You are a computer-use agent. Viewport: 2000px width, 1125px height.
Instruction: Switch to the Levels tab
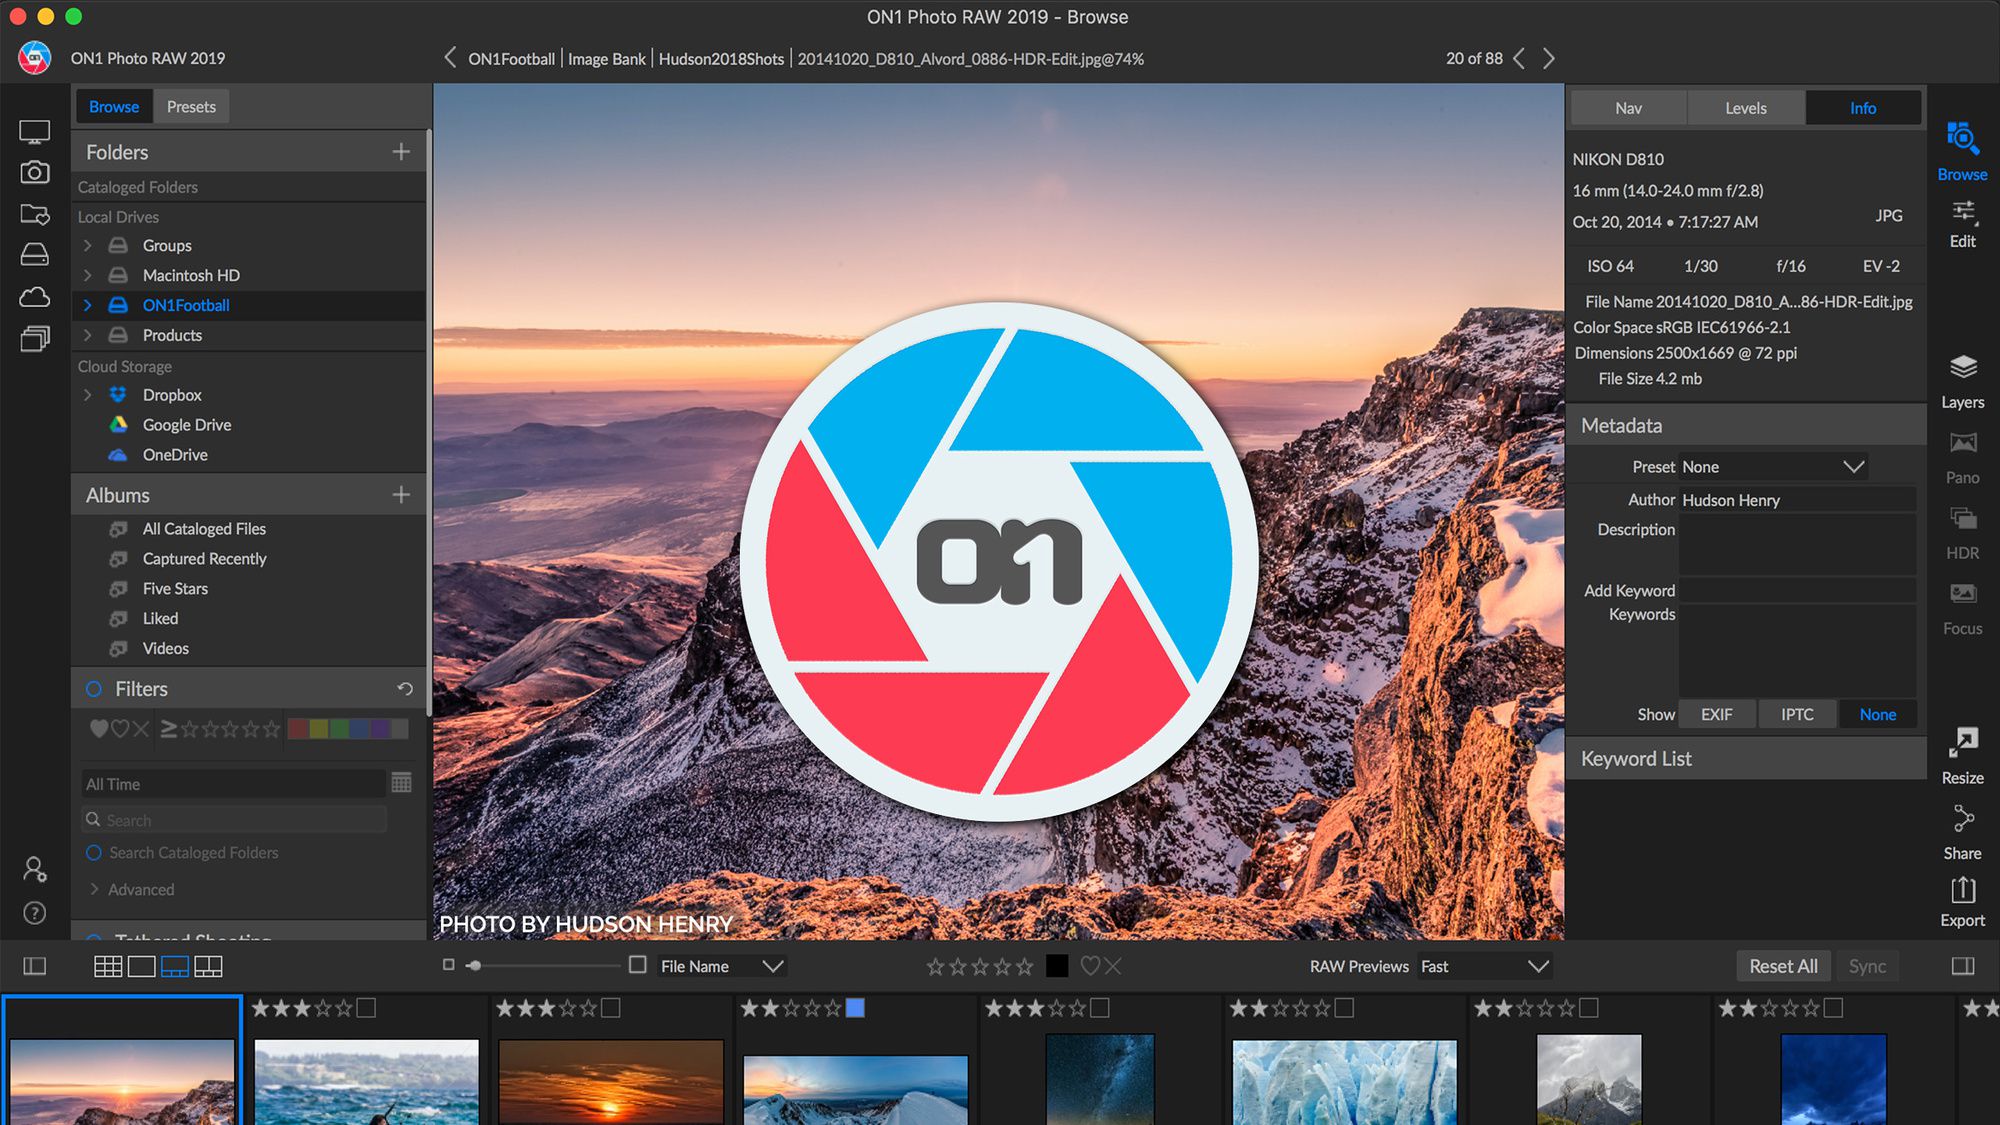[1745, 108]
